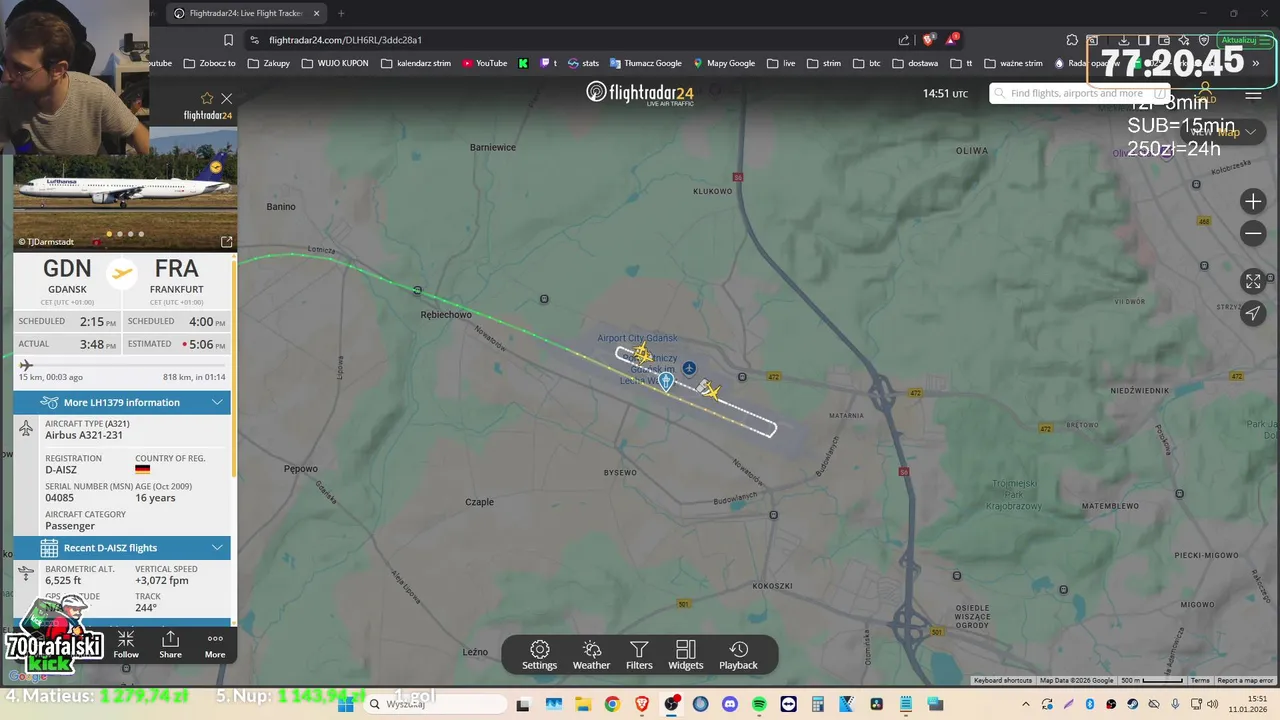The height and width of the screenshot is (720, 1280).
Task: Select the third photo carousel dot
Action: pos(130,234)
